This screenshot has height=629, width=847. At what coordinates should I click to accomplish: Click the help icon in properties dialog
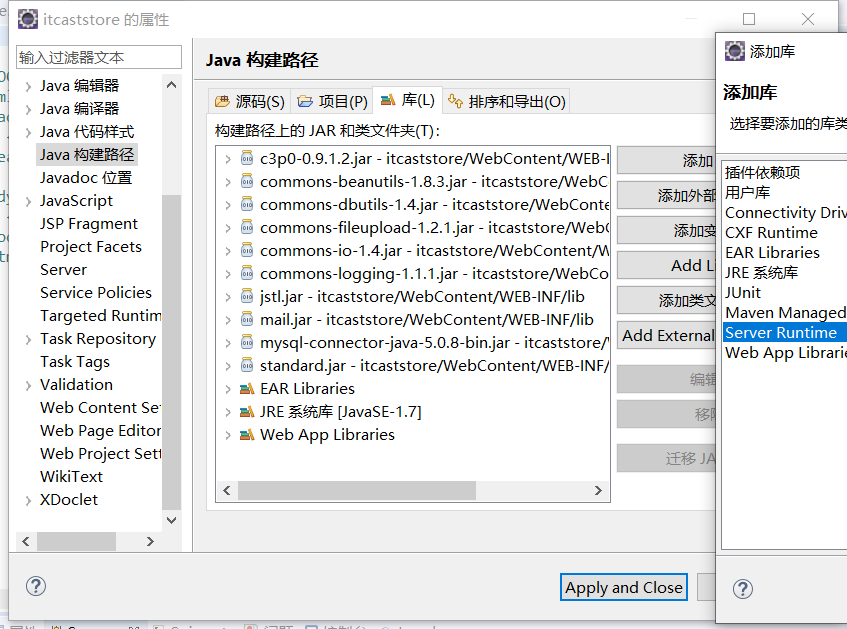pos(36,586)
